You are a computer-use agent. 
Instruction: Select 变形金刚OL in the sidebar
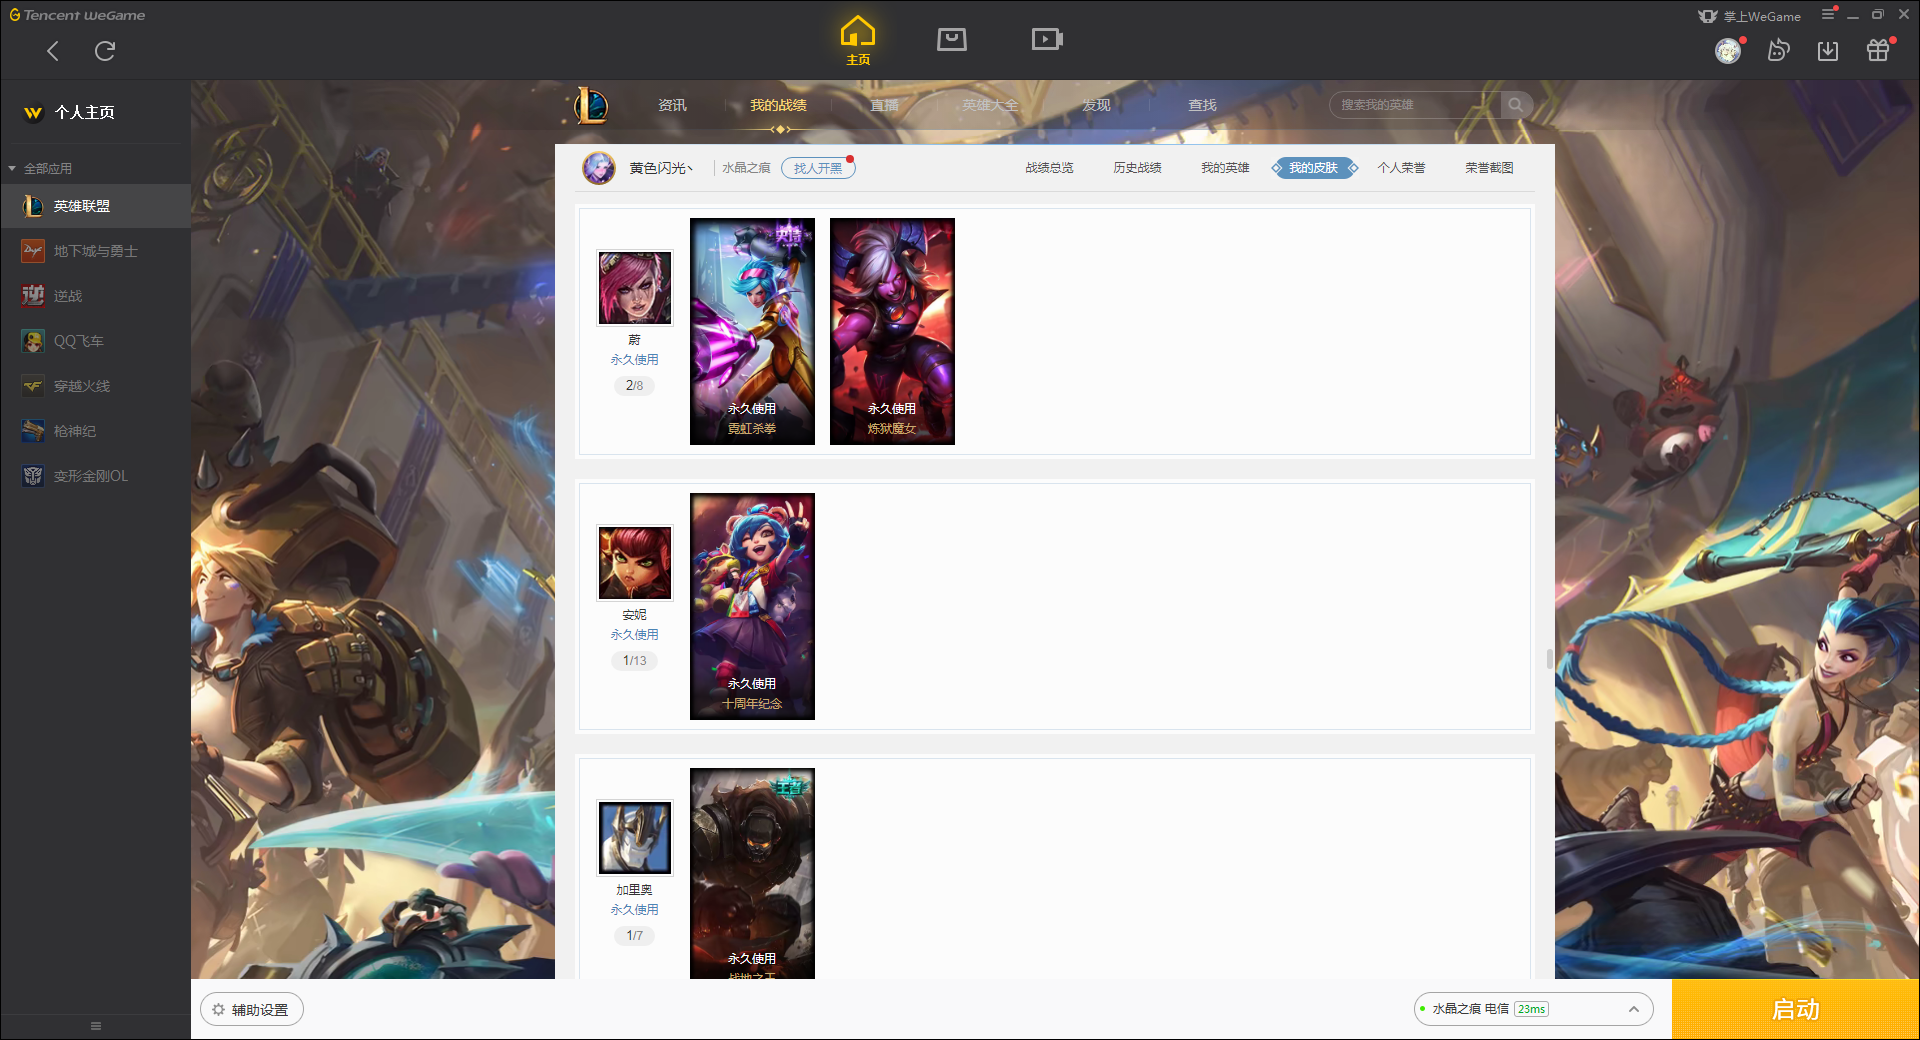[95, 476]
